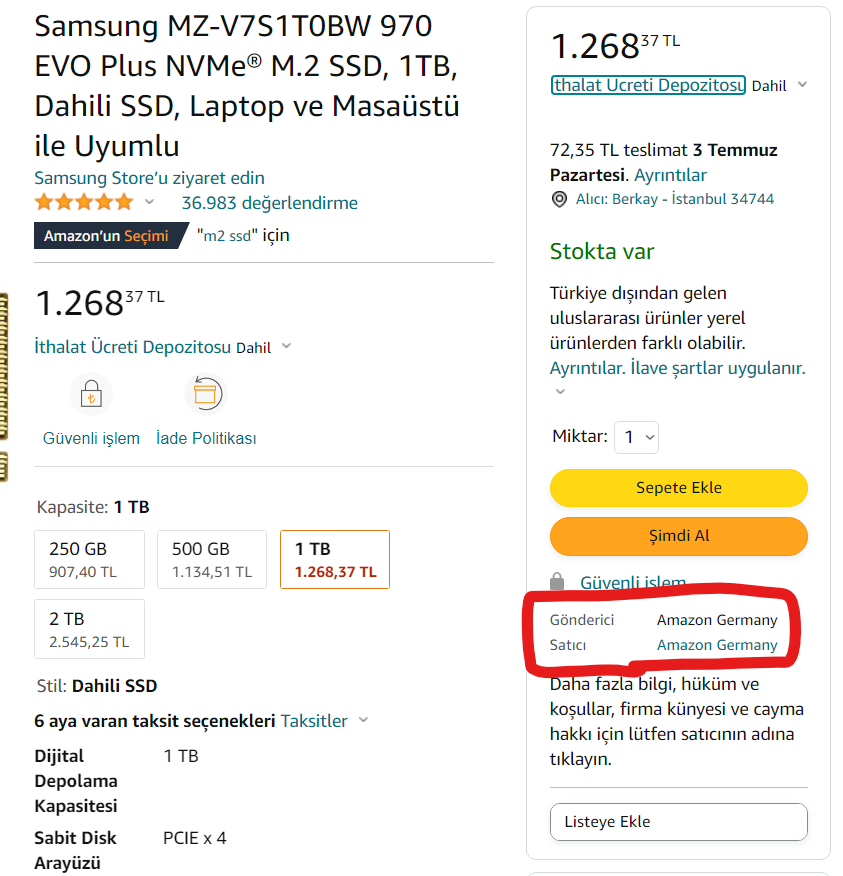The image size is (843, 876).
Task: Expand the star rating breakdown arrow
Action: (150, 203)
